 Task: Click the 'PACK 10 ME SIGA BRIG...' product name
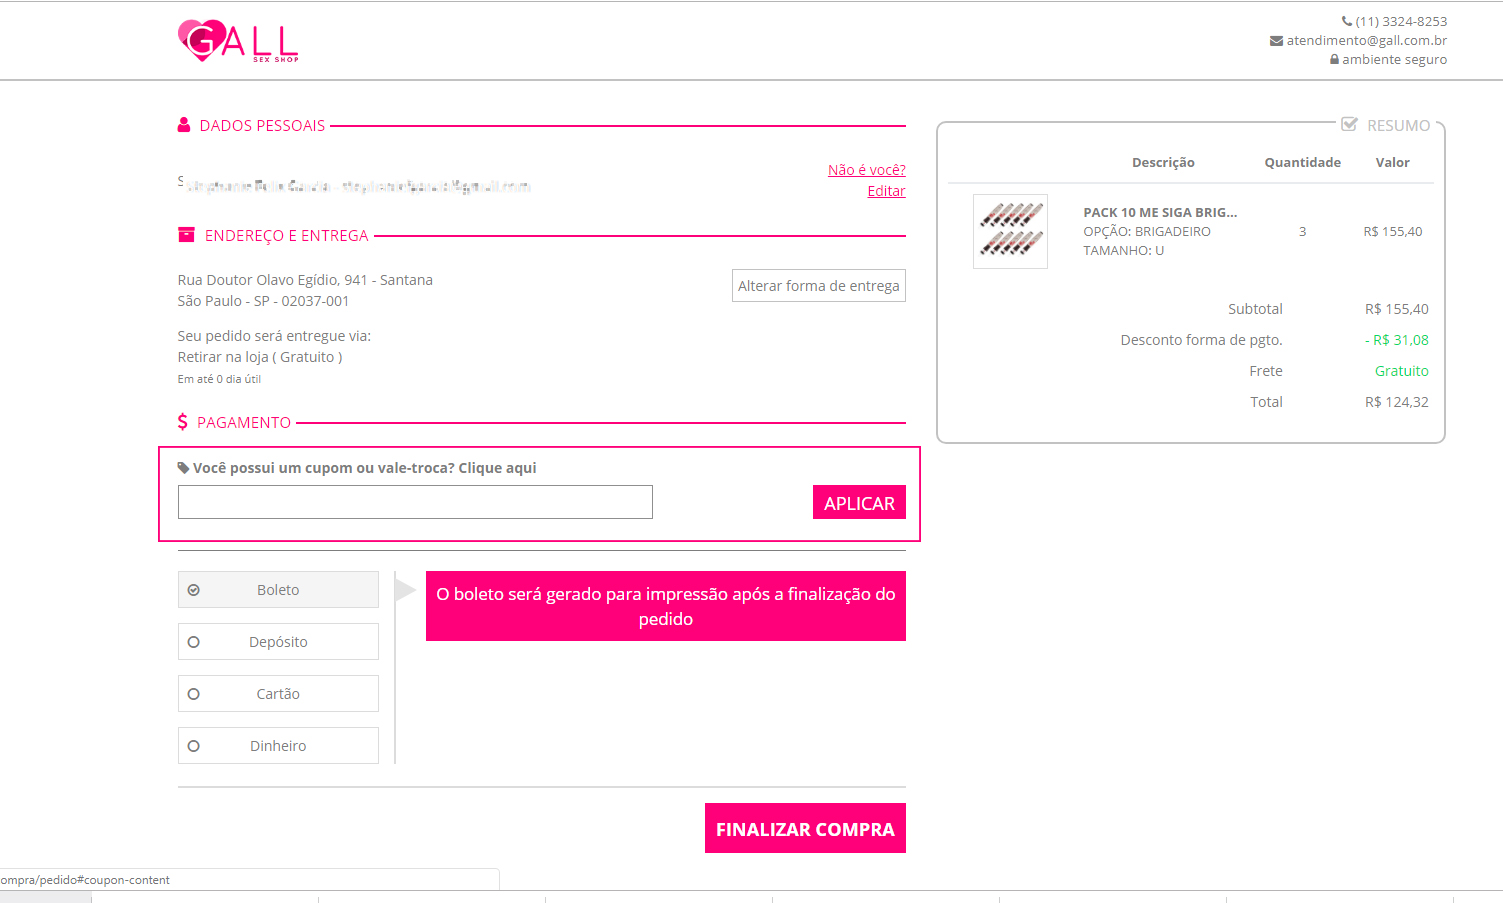1160,212
